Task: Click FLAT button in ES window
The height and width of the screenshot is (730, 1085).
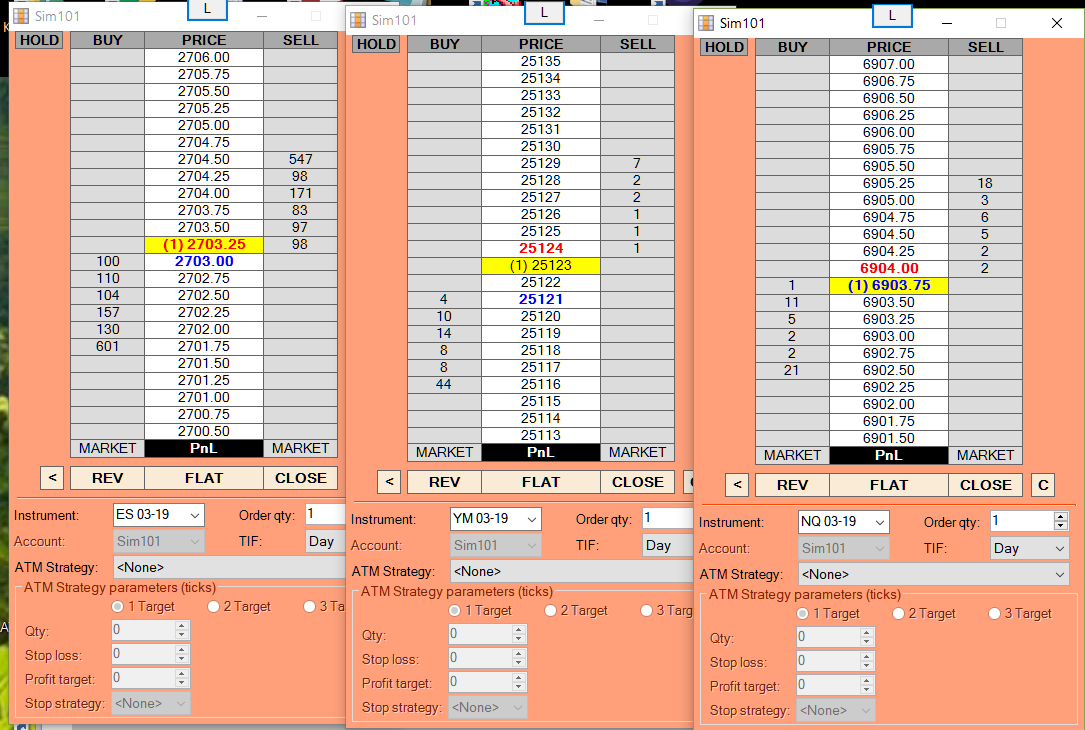Action: point(203,478)
